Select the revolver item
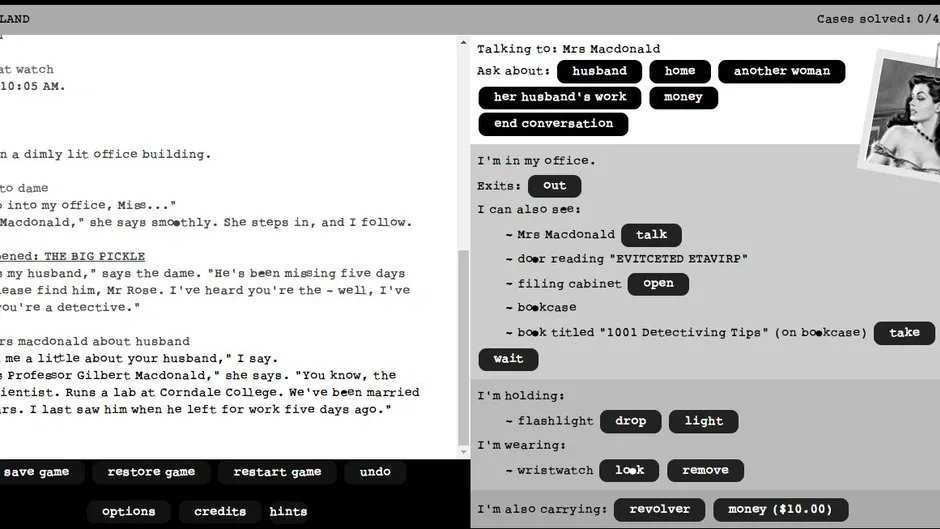Screen dimensions: 940x529 point(659,510)
